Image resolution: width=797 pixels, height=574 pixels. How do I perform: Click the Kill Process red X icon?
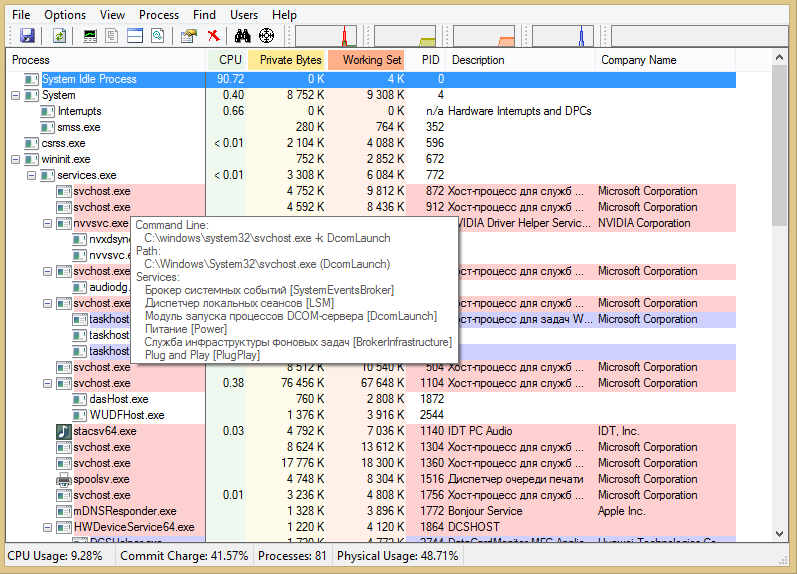(213, 36)
